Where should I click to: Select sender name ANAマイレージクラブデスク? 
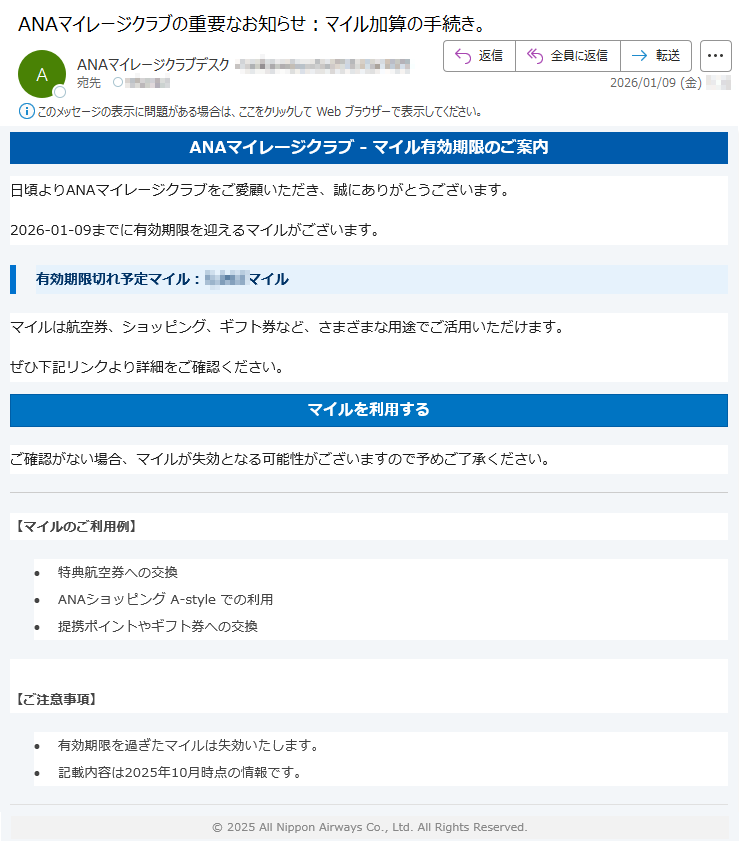tap(152, 65)
